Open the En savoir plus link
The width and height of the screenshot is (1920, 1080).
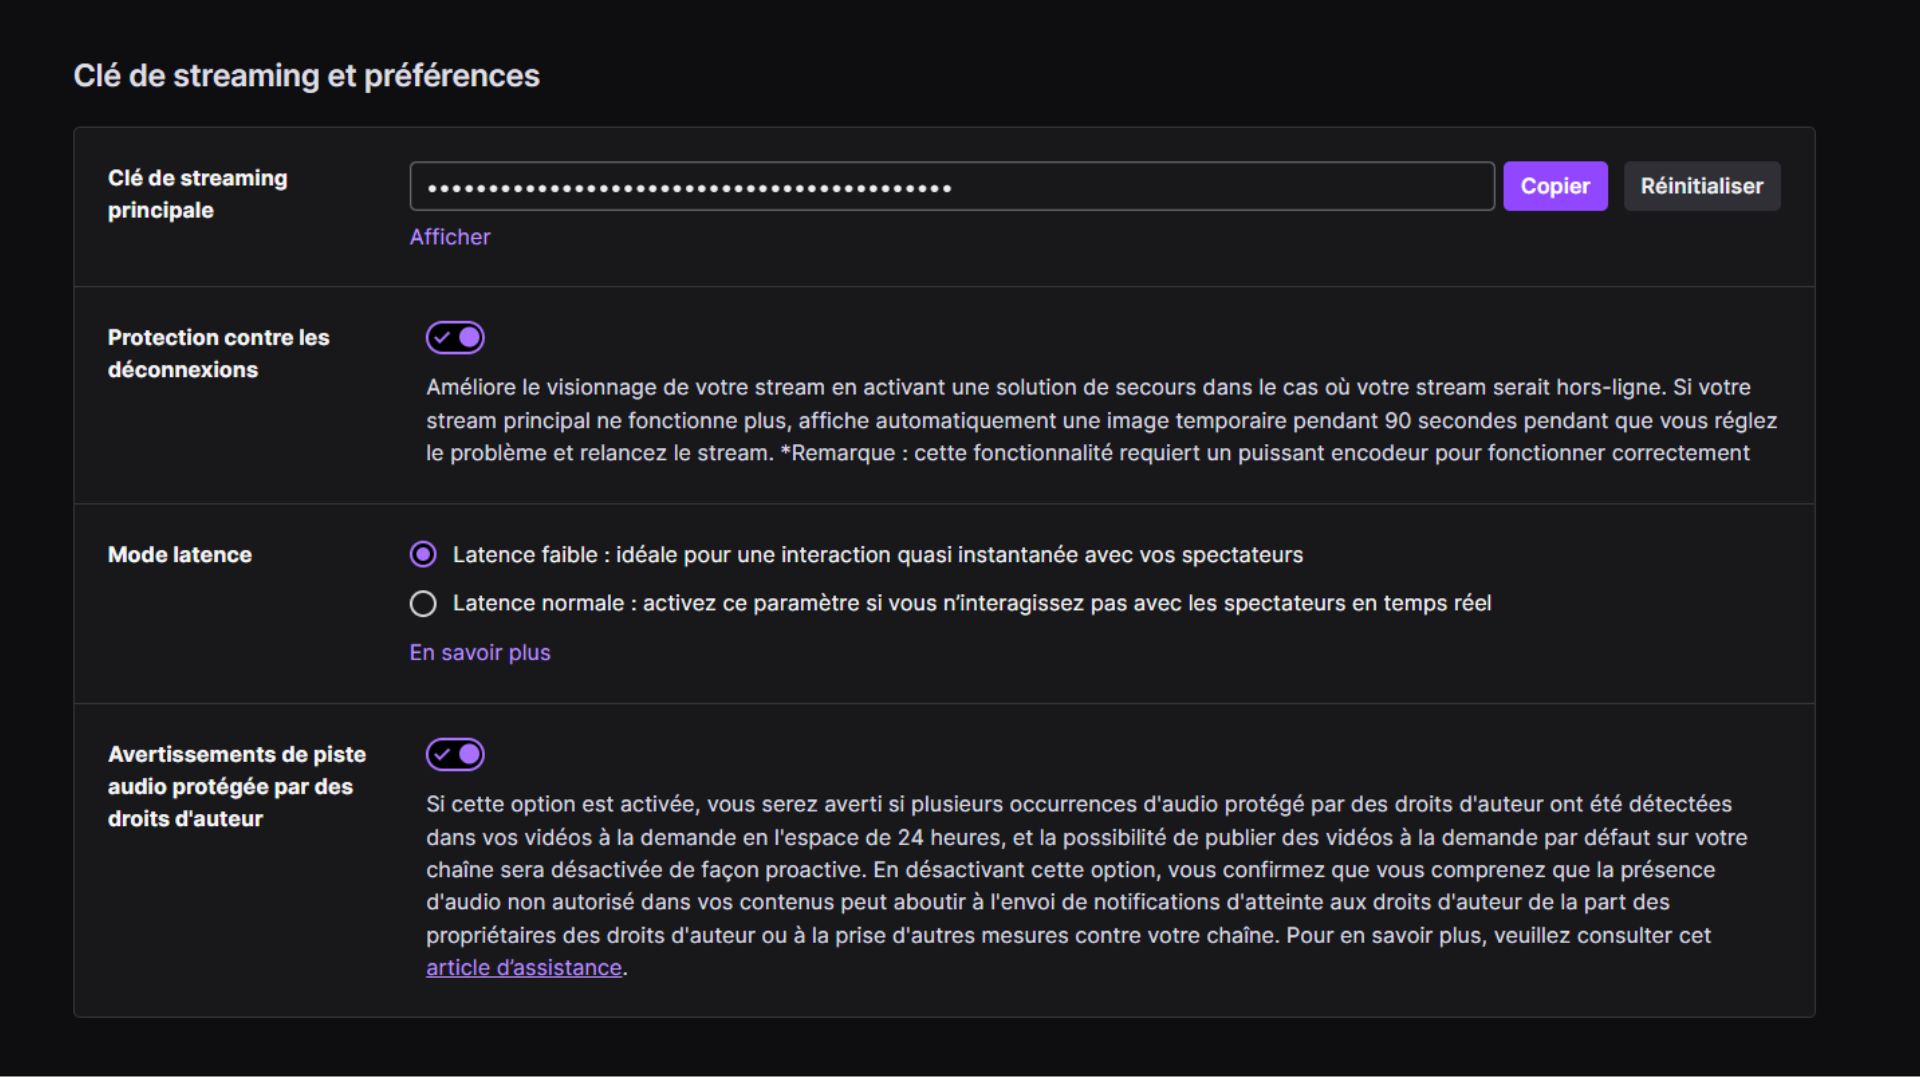pyautogui.click(x=479, y=652)
